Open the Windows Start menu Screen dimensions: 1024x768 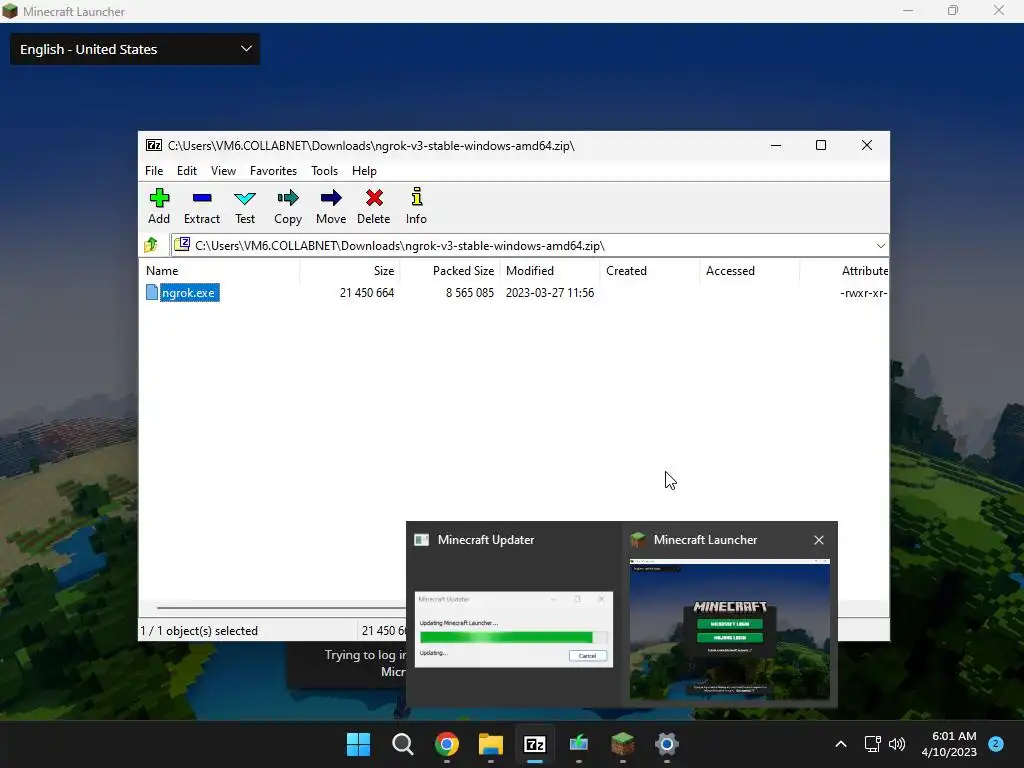(x=358, y=744)
